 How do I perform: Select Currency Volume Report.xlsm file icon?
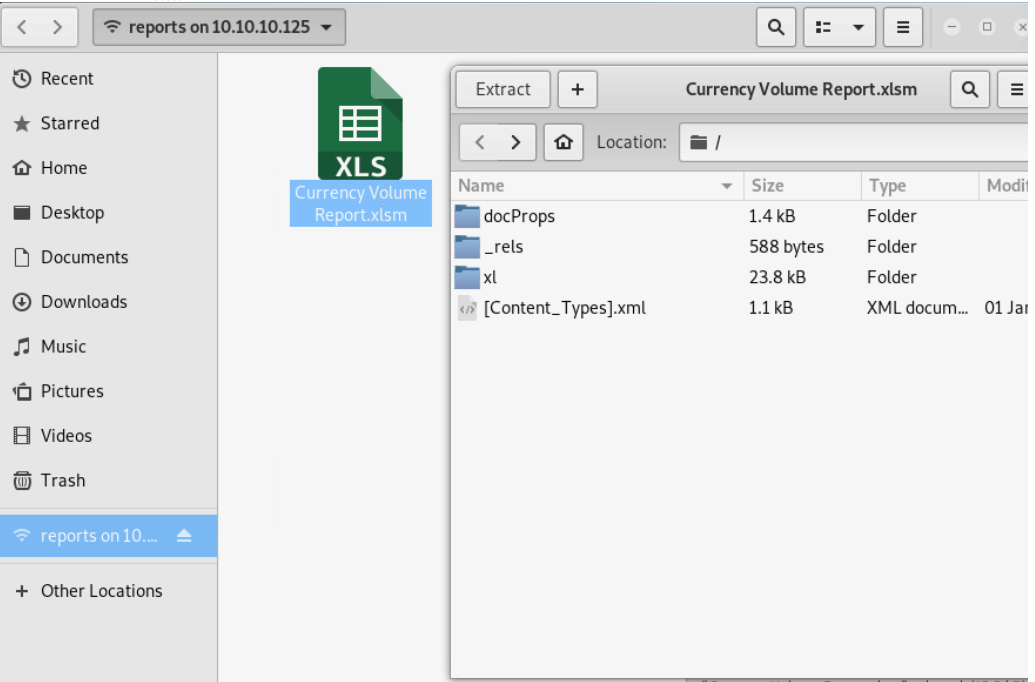[360, 125]
